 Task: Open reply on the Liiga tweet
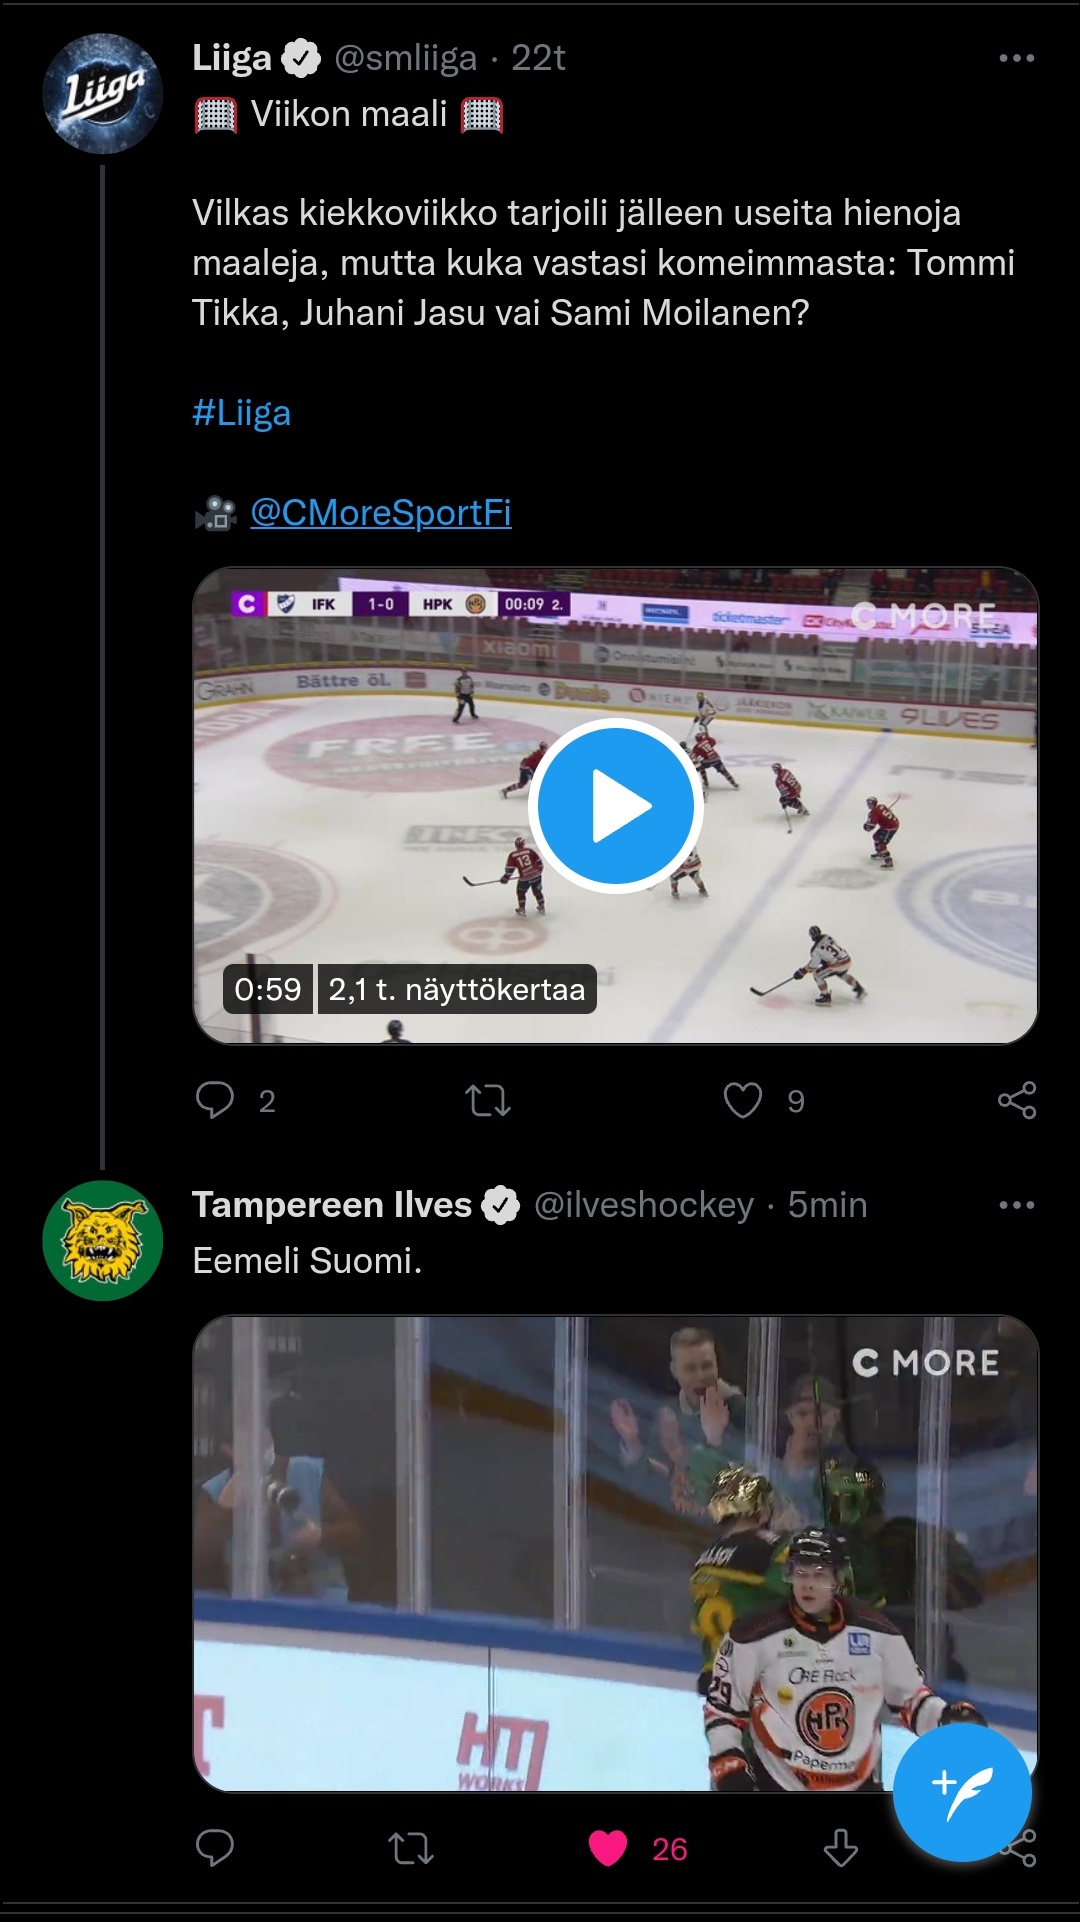click(215, 1100)
